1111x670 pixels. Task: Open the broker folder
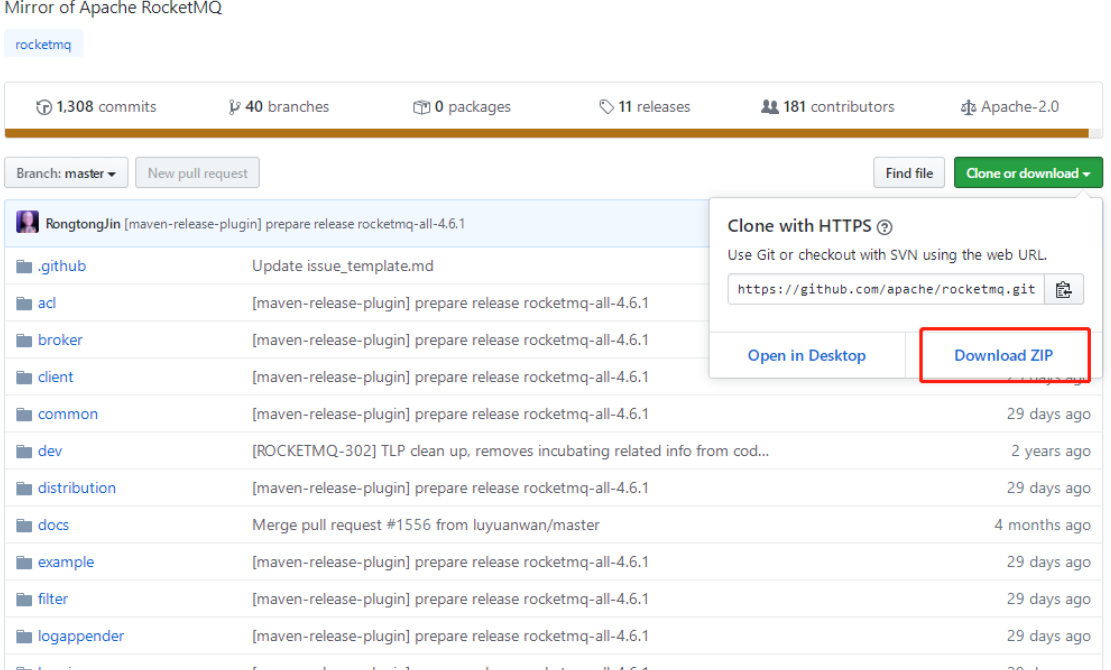(60, 340)
